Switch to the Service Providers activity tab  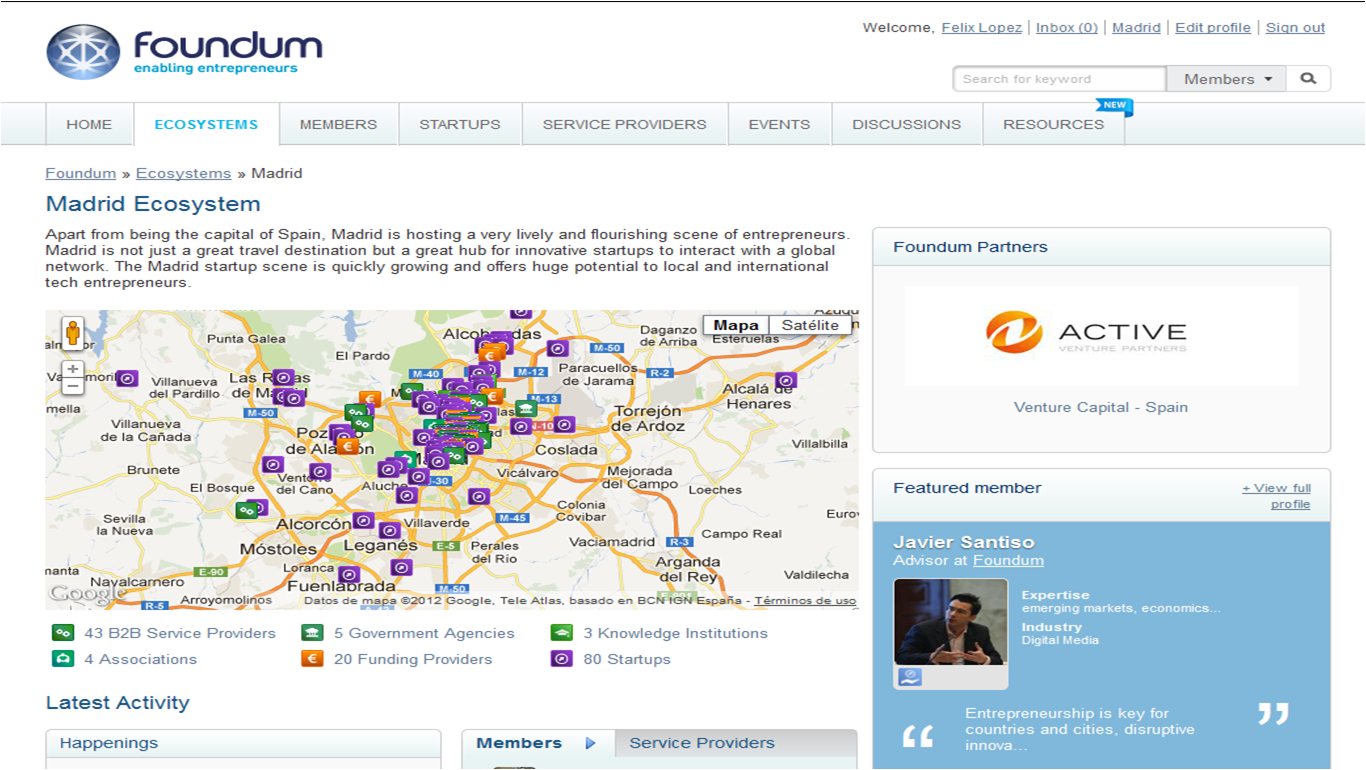click(x=702, y=743)
